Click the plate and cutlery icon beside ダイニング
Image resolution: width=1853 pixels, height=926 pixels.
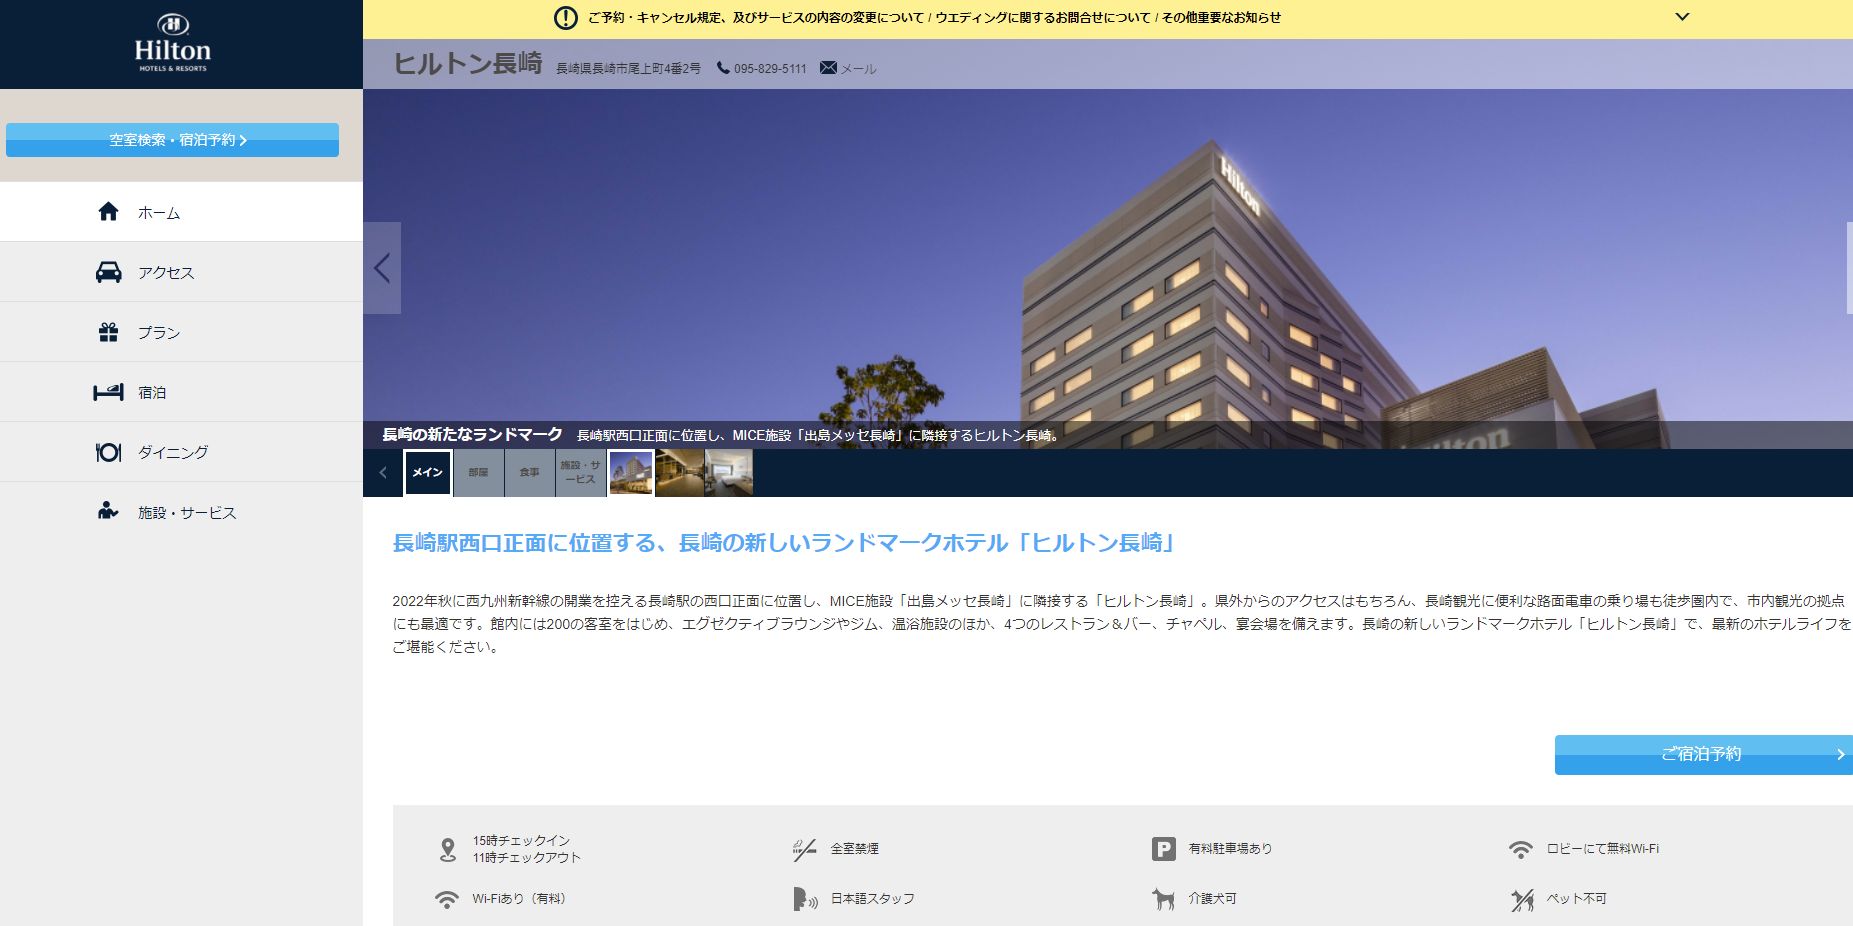pos(108,452)
